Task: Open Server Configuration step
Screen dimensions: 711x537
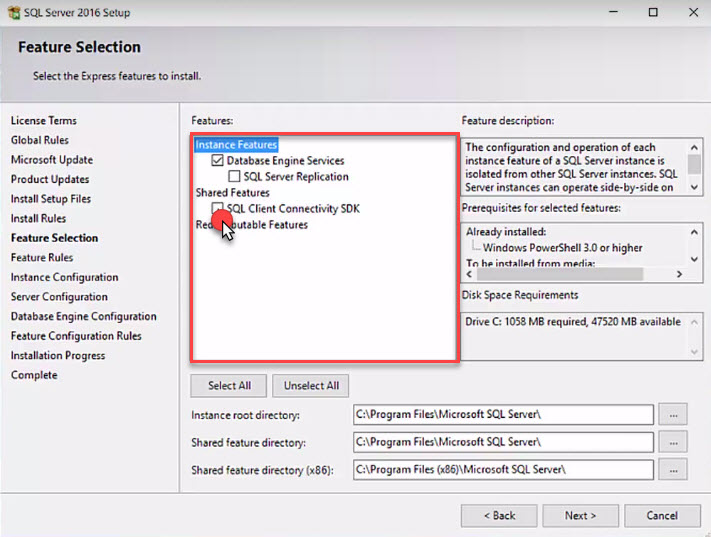Action: 59,297
